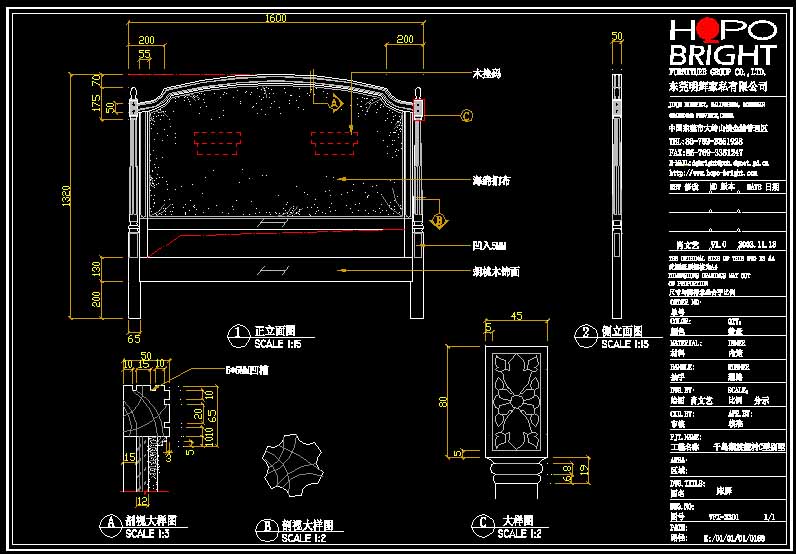Click the circled A detail title tag
Screen dimensions: 796x554
click(109, 525)
